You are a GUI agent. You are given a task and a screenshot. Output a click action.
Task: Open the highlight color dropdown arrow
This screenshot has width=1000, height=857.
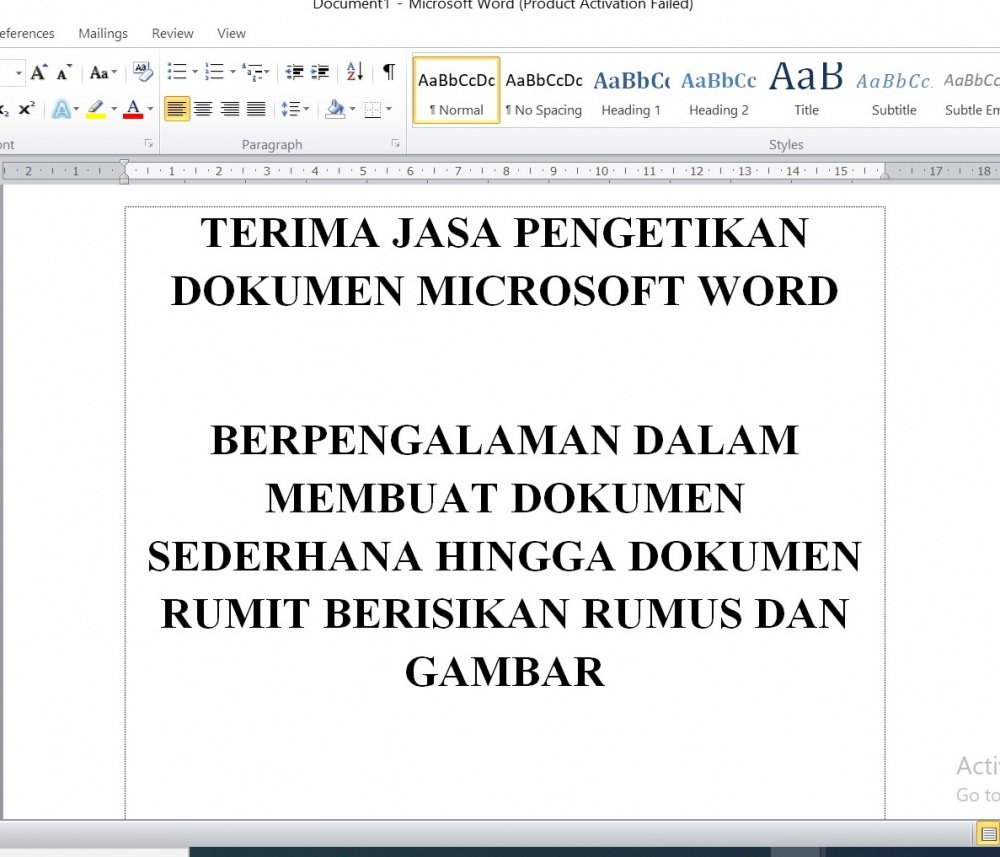coord(114,109)
